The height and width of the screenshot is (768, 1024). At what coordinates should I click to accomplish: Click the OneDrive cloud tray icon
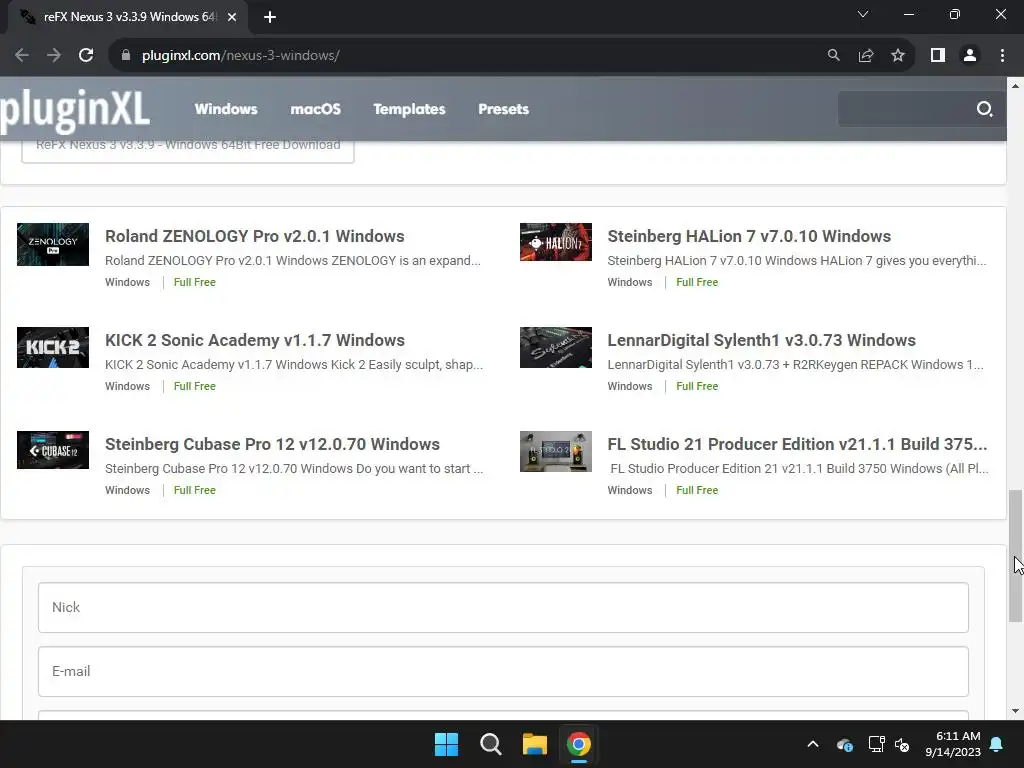tap(844, 744)
